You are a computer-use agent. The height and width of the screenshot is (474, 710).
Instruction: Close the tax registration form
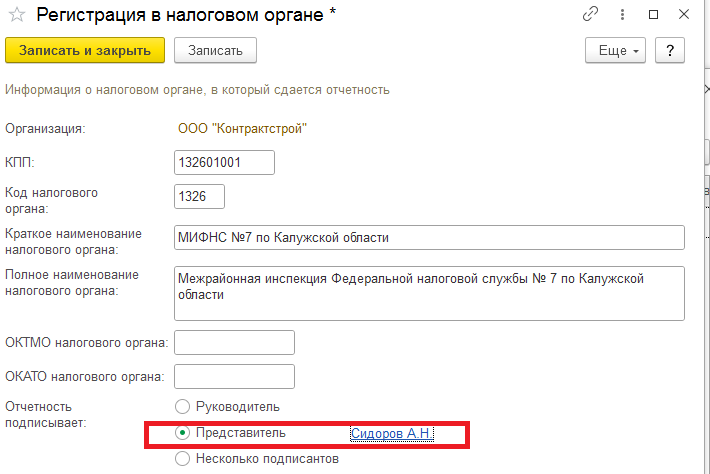point(684,14)
